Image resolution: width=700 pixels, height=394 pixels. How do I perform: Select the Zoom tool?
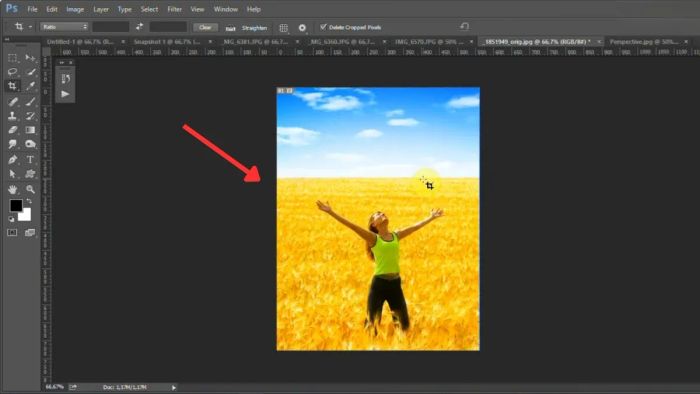pos(30,189)
